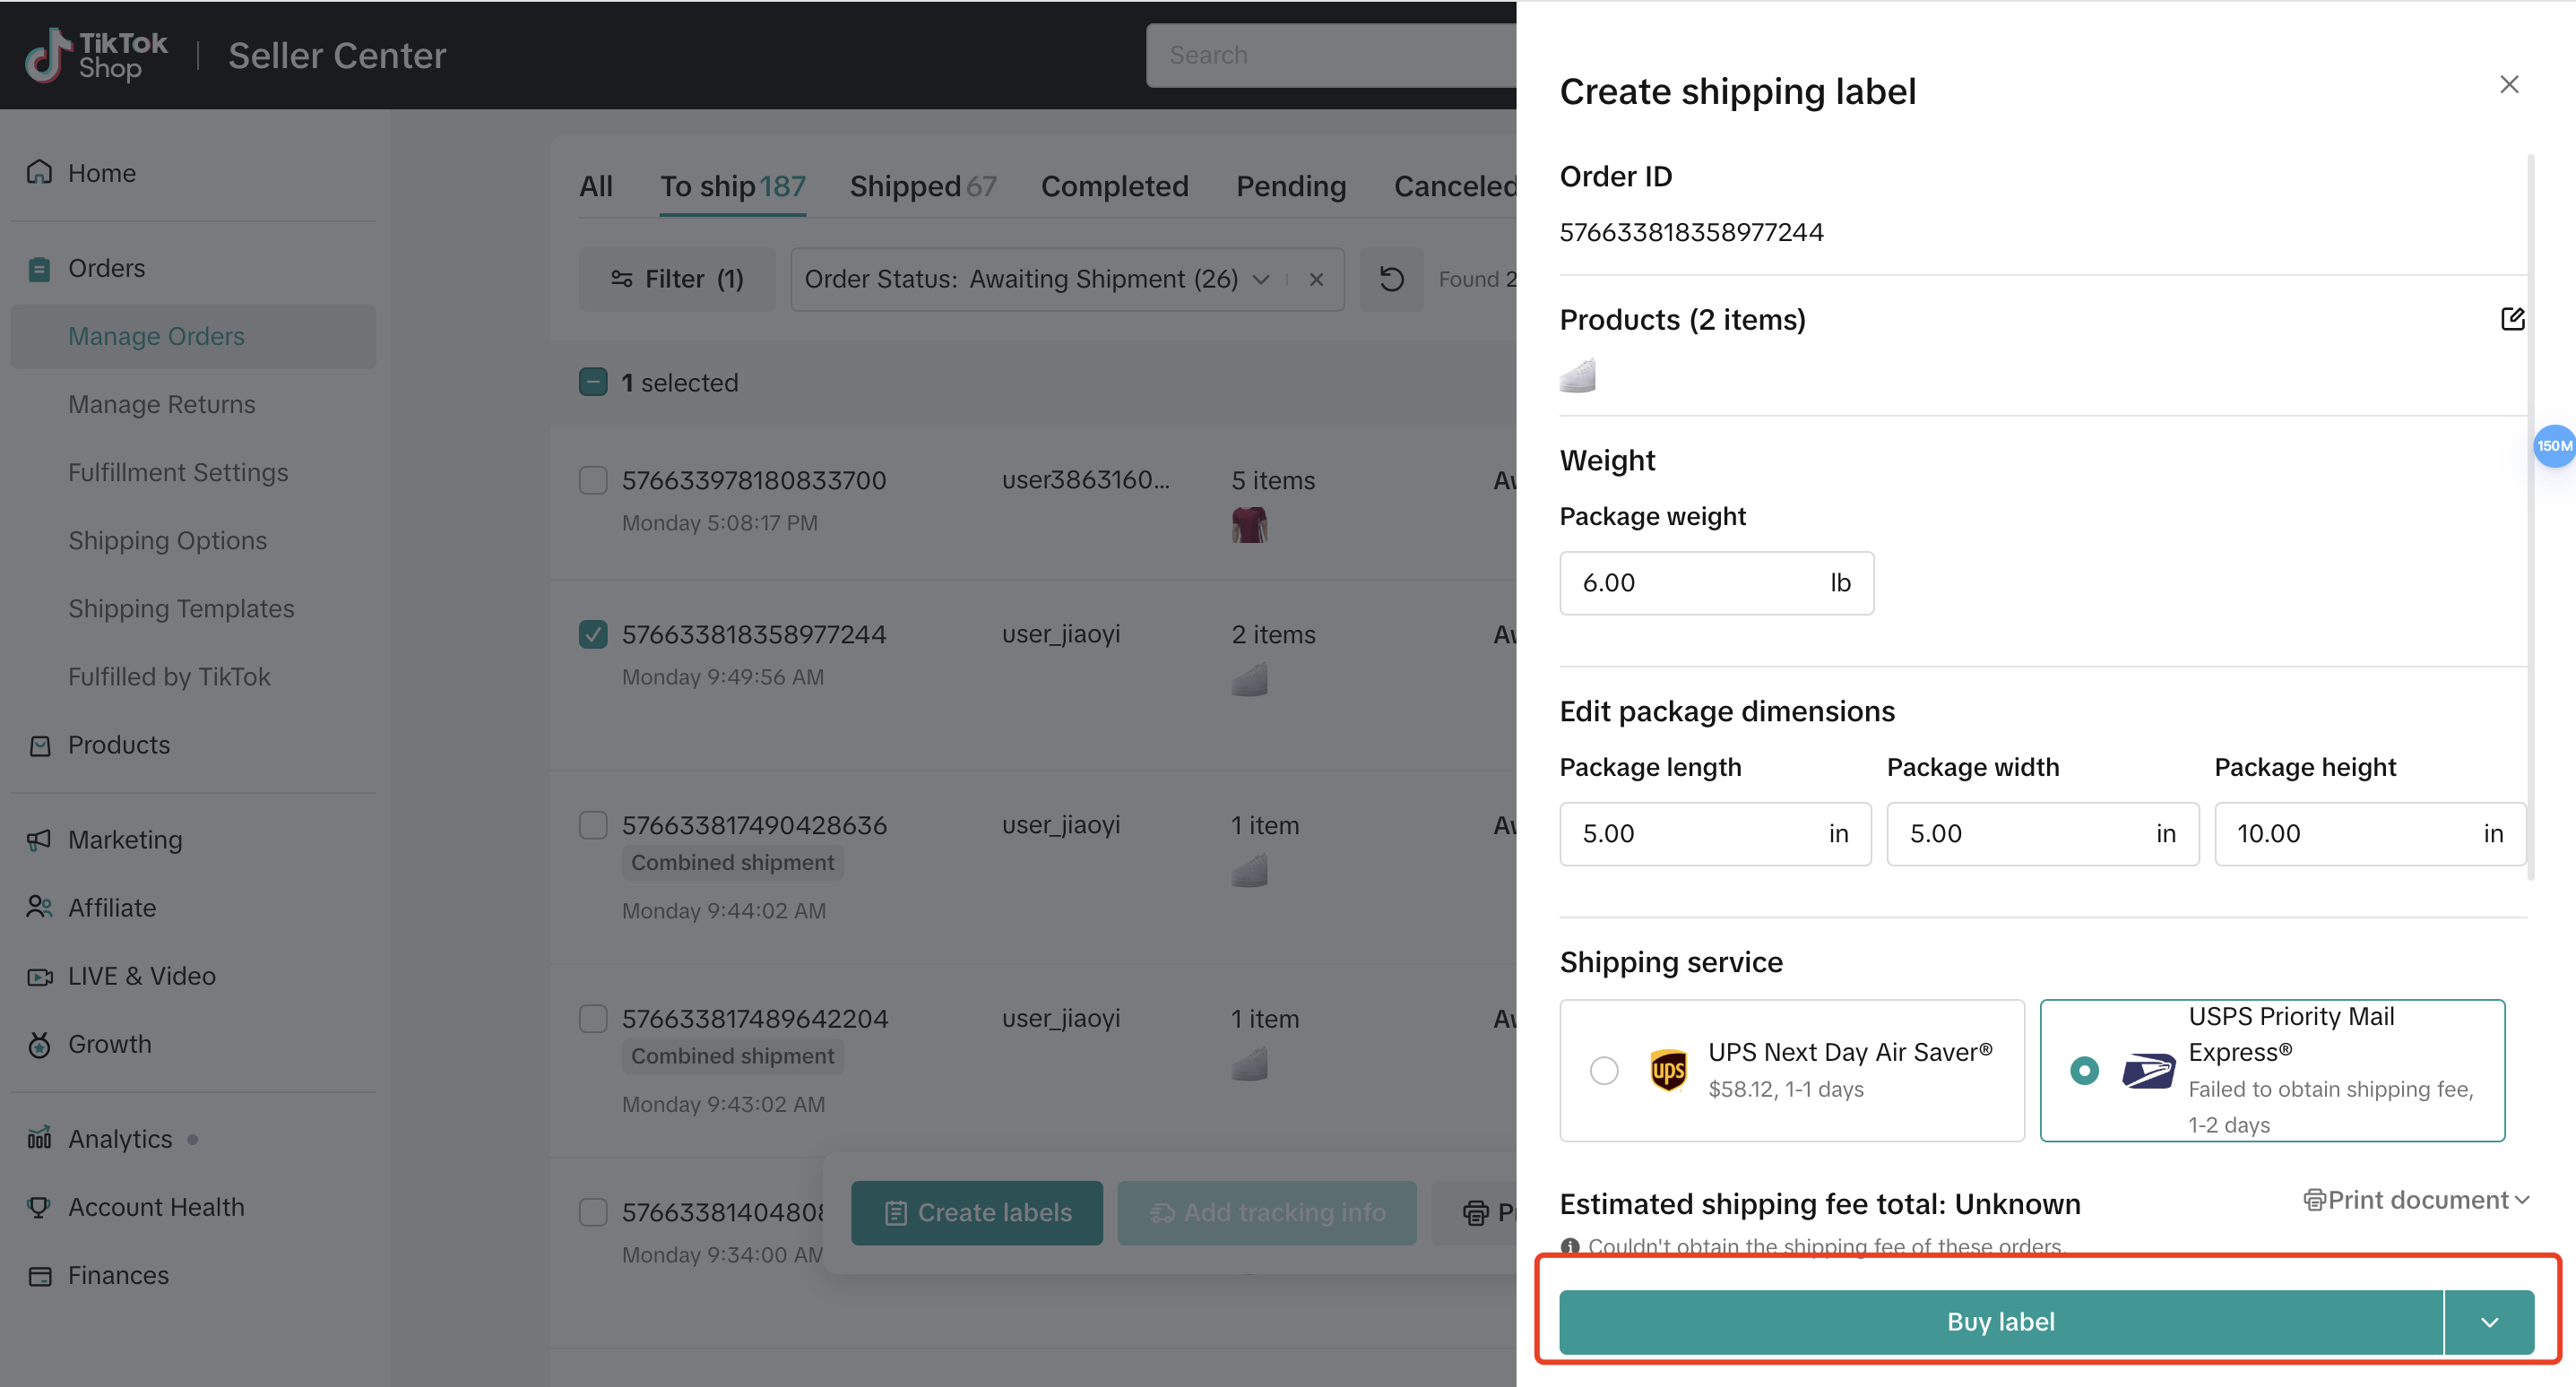The height and width of the screenshot is (1387, 2576).
Task: Click the edit products pencil icon
Action: [x=2512, y=319]
